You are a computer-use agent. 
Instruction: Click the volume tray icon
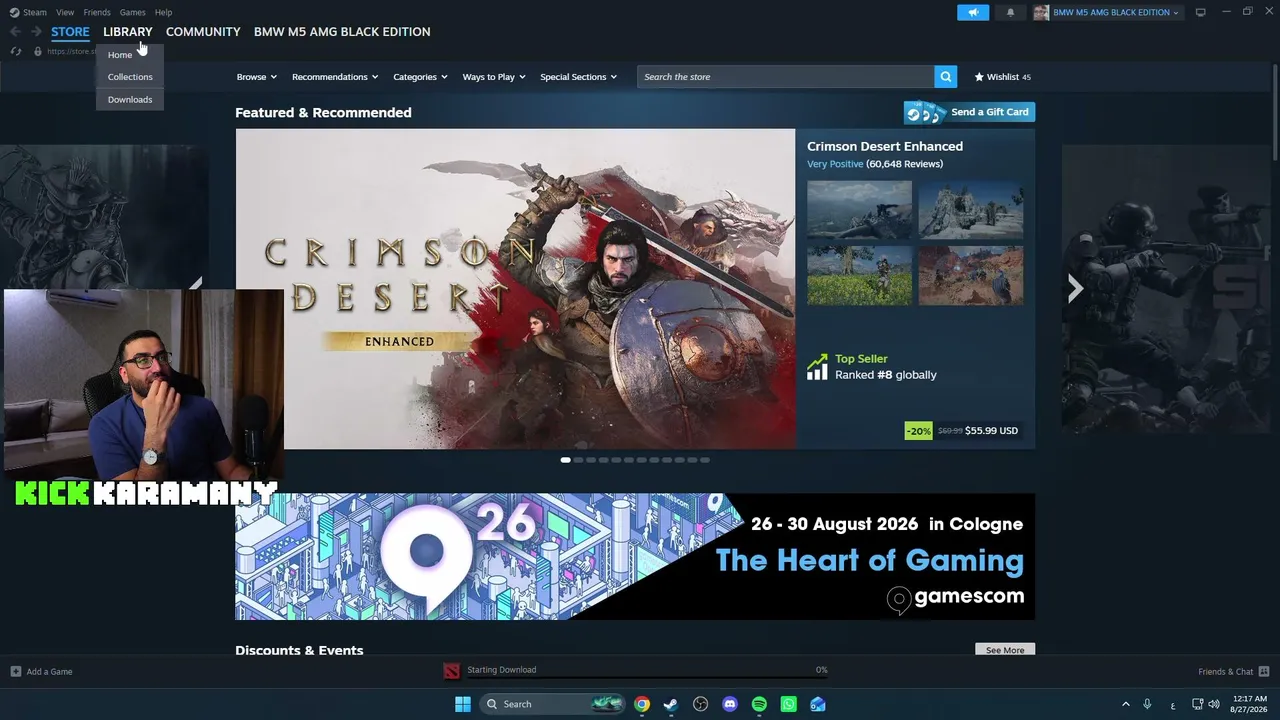coord(1214,704)
